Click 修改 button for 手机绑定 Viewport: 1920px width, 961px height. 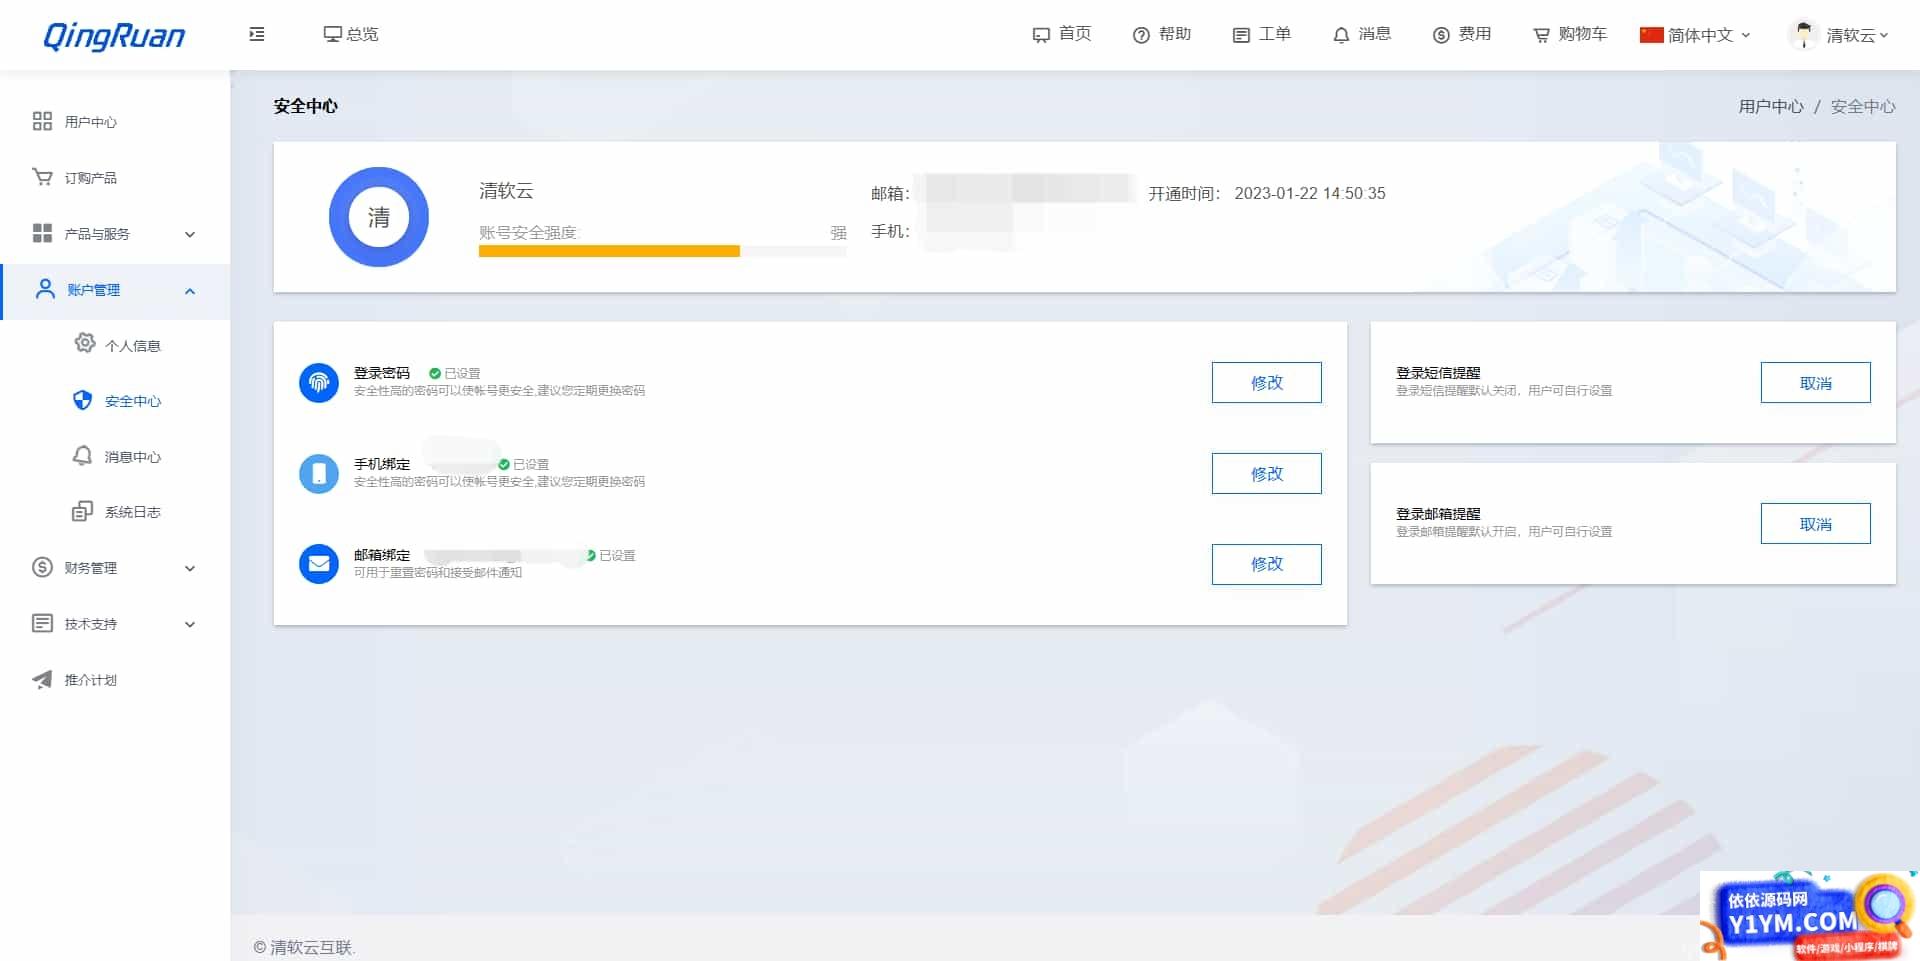pyautogui.click(x=1267, y=474)
